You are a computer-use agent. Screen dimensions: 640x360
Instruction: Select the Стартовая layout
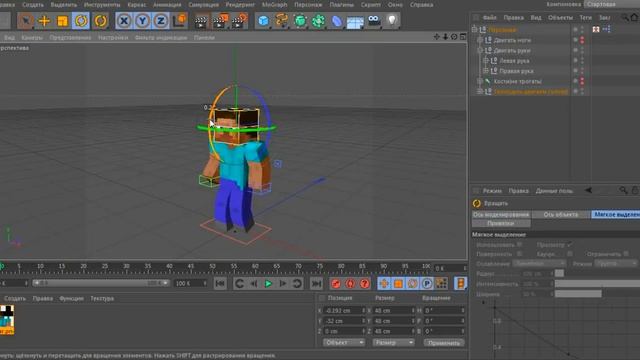602,4
